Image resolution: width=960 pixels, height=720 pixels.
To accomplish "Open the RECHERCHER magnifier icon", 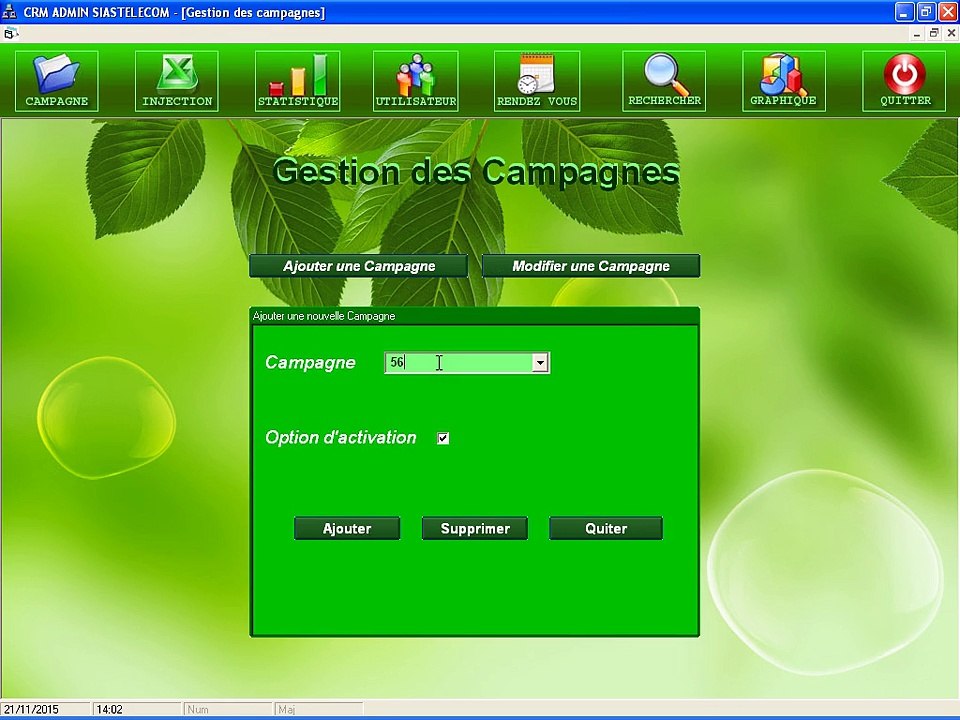I will tap(664, 81).
